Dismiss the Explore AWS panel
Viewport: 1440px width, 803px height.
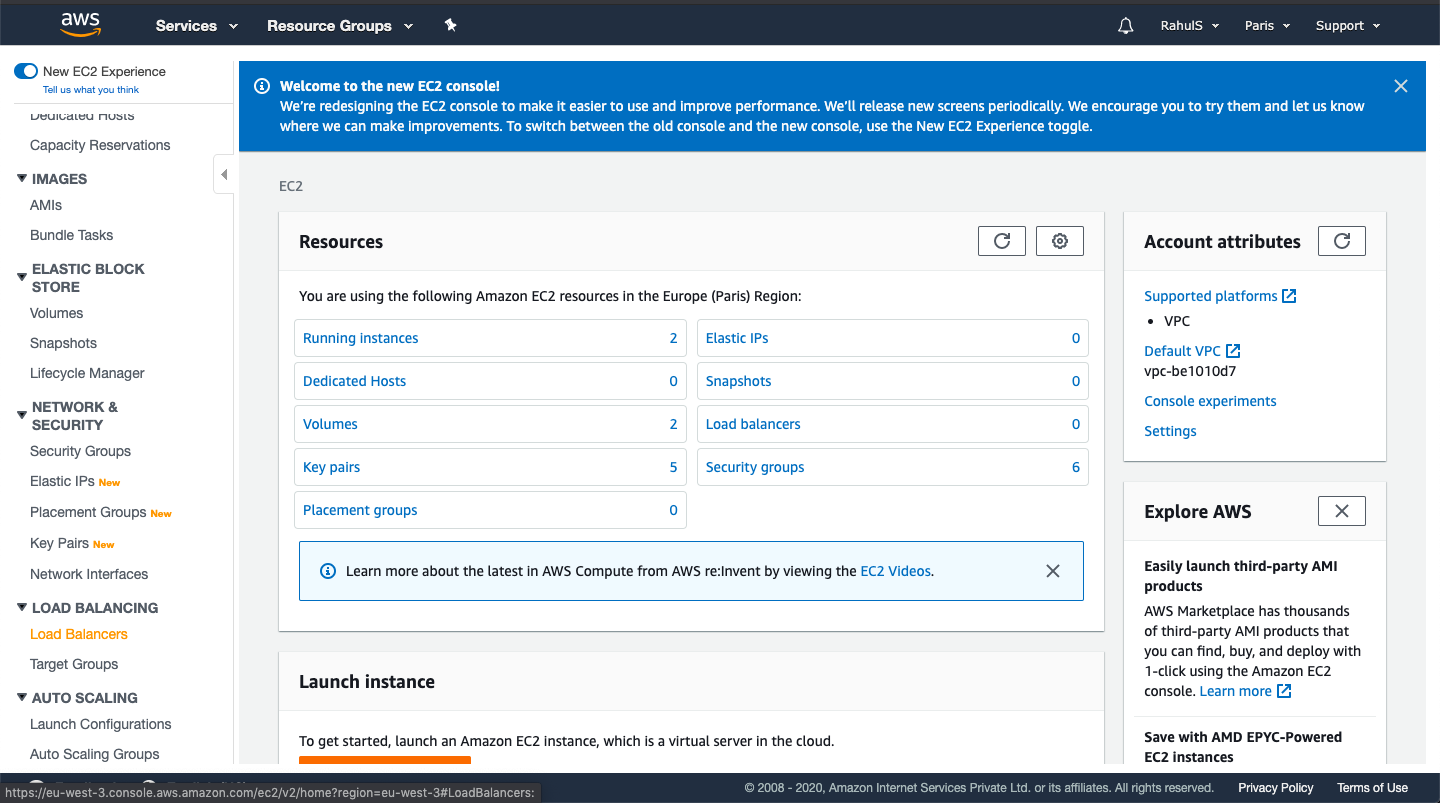1341,510
